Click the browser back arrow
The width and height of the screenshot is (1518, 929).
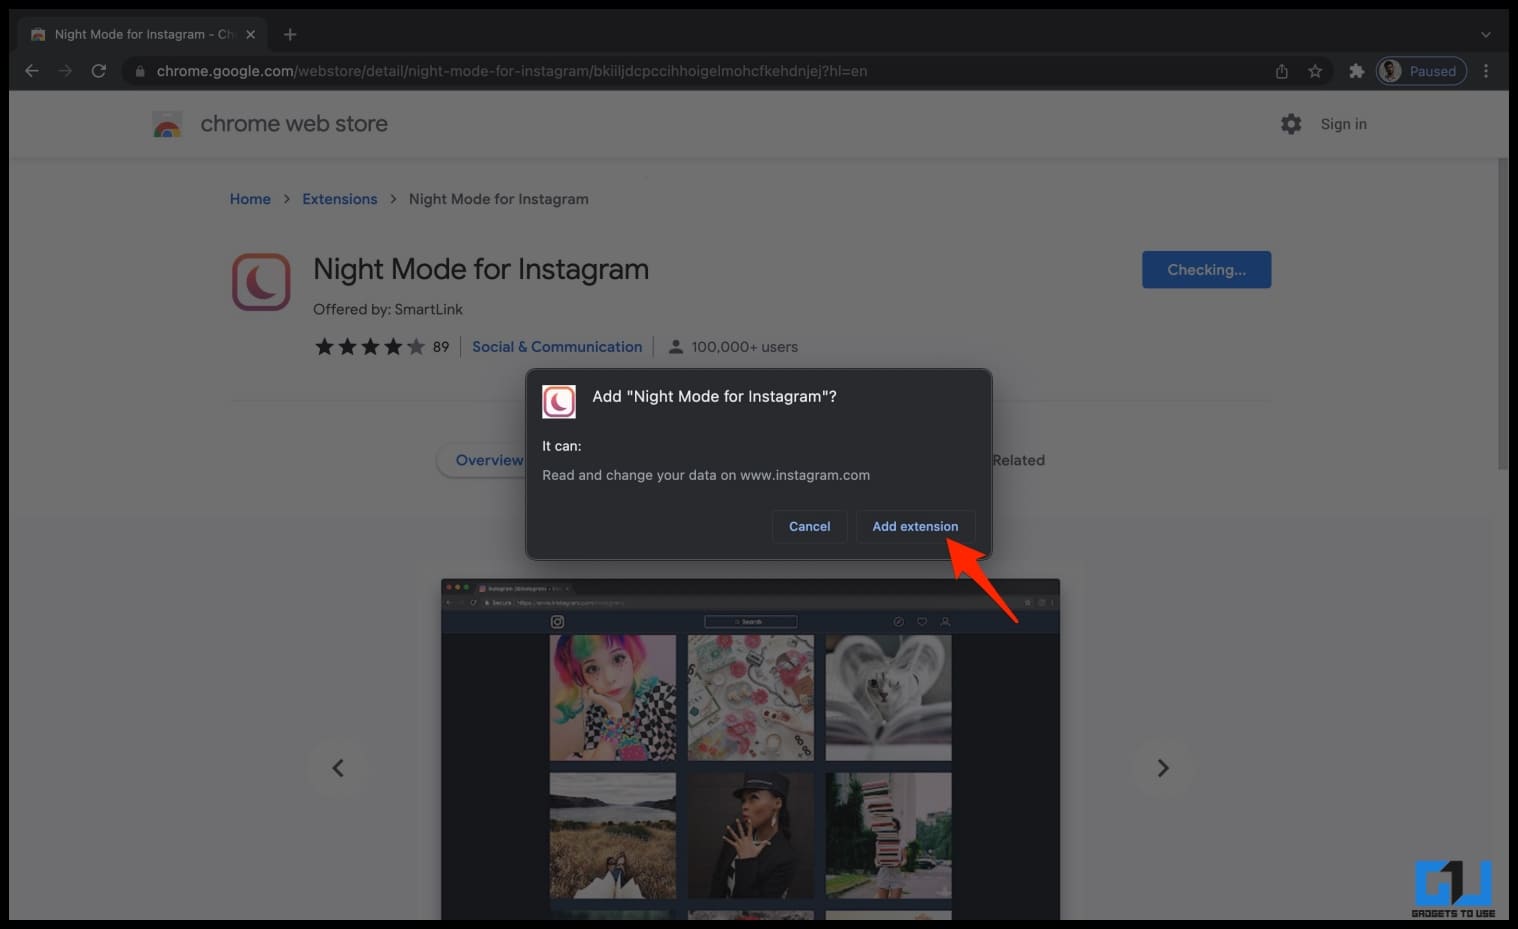click(x=32, y=71)
